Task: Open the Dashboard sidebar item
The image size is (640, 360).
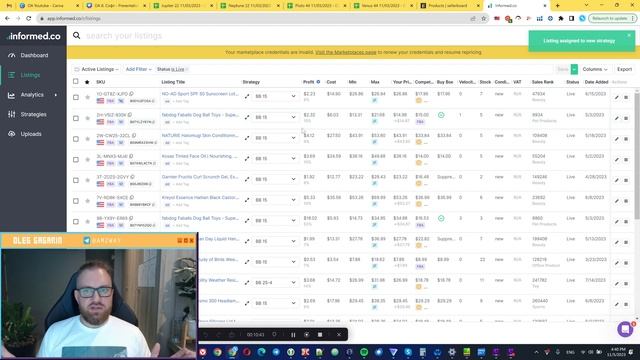Action: 33,55
